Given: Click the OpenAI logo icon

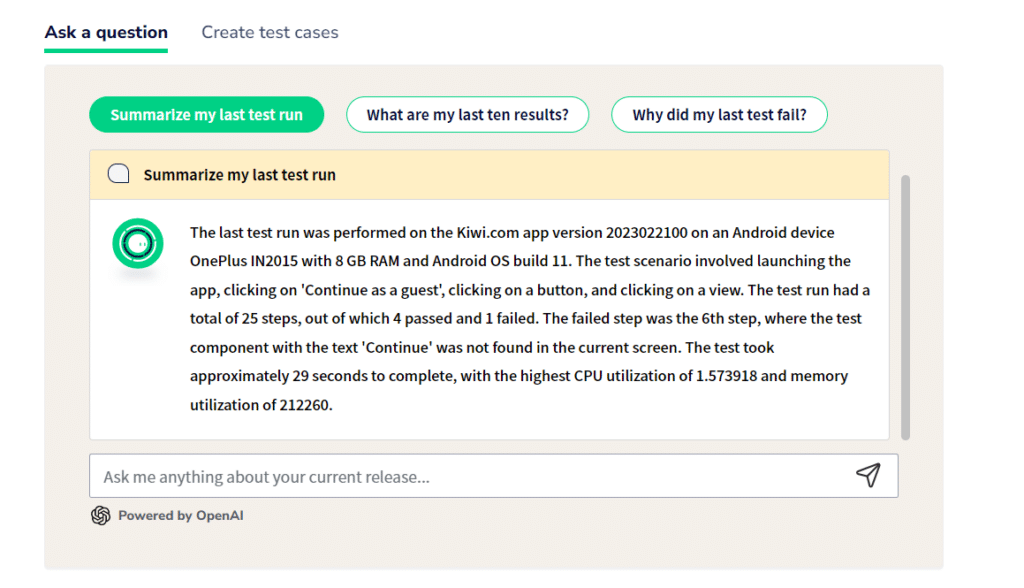Looking at the screenshot, I should click(x=101, y=515).
